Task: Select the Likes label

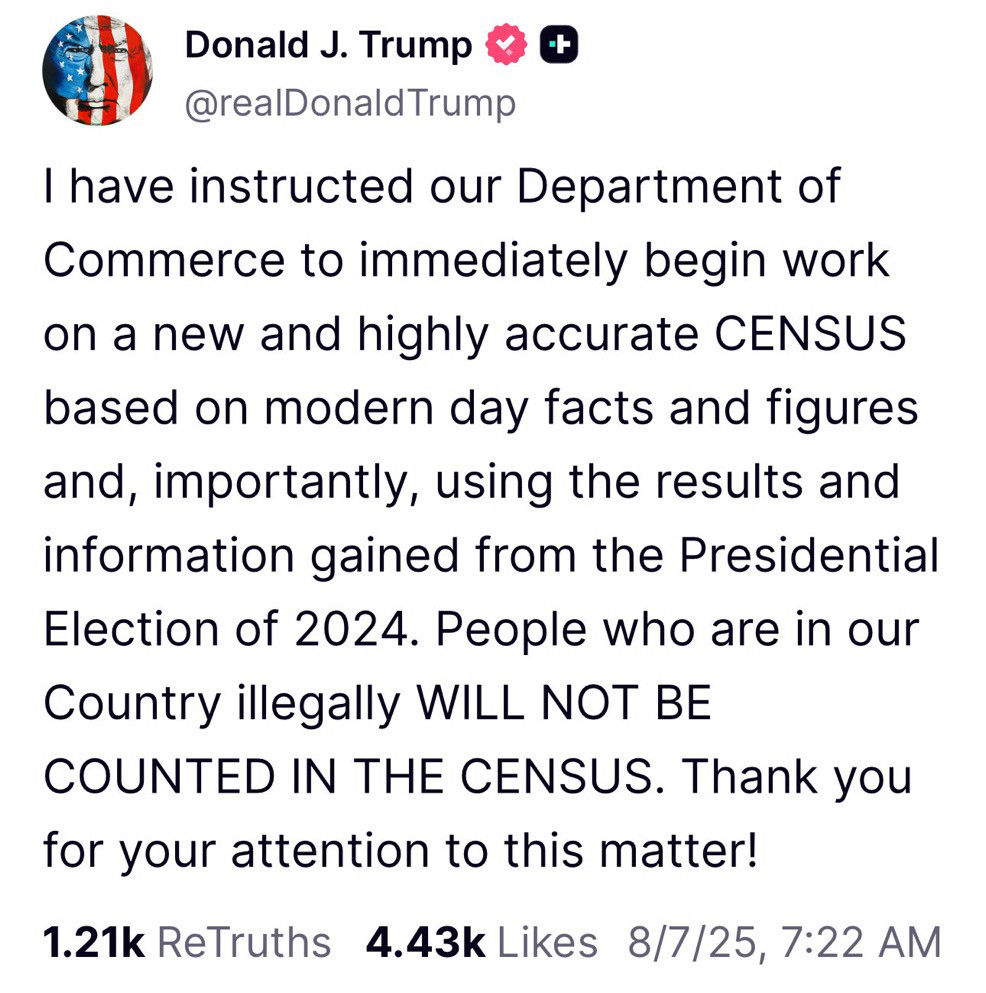Action: coord(546,942)
